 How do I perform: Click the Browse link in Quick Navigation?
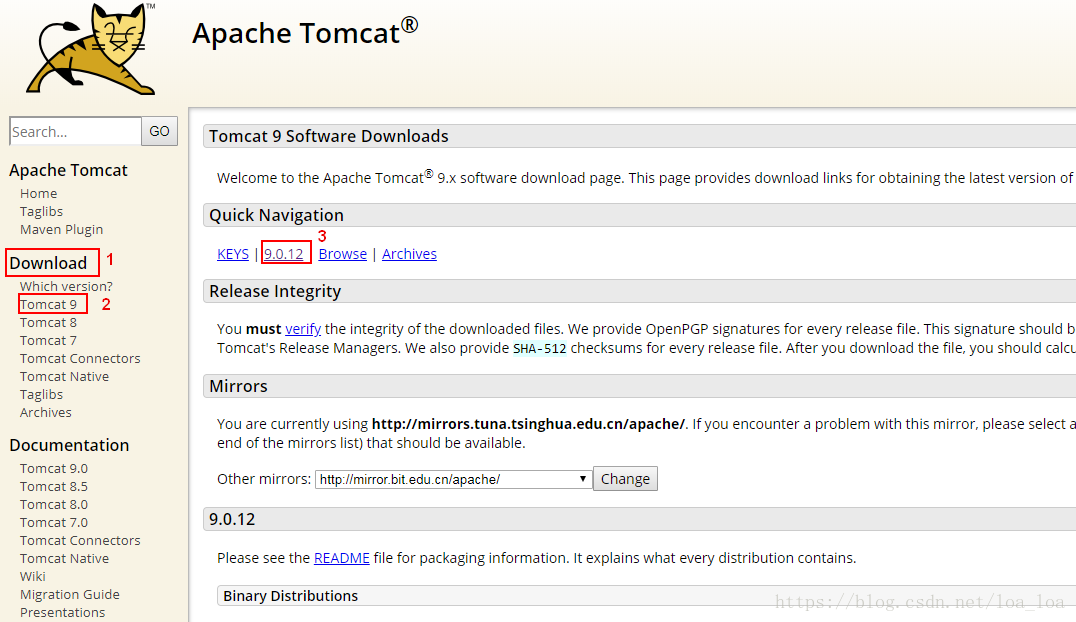342,254
